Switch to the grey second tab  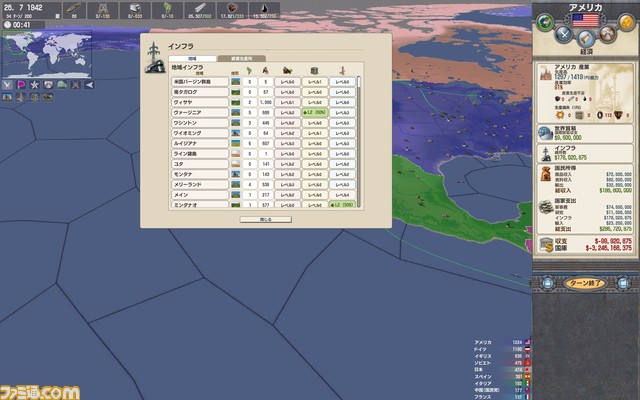point(242,59)
